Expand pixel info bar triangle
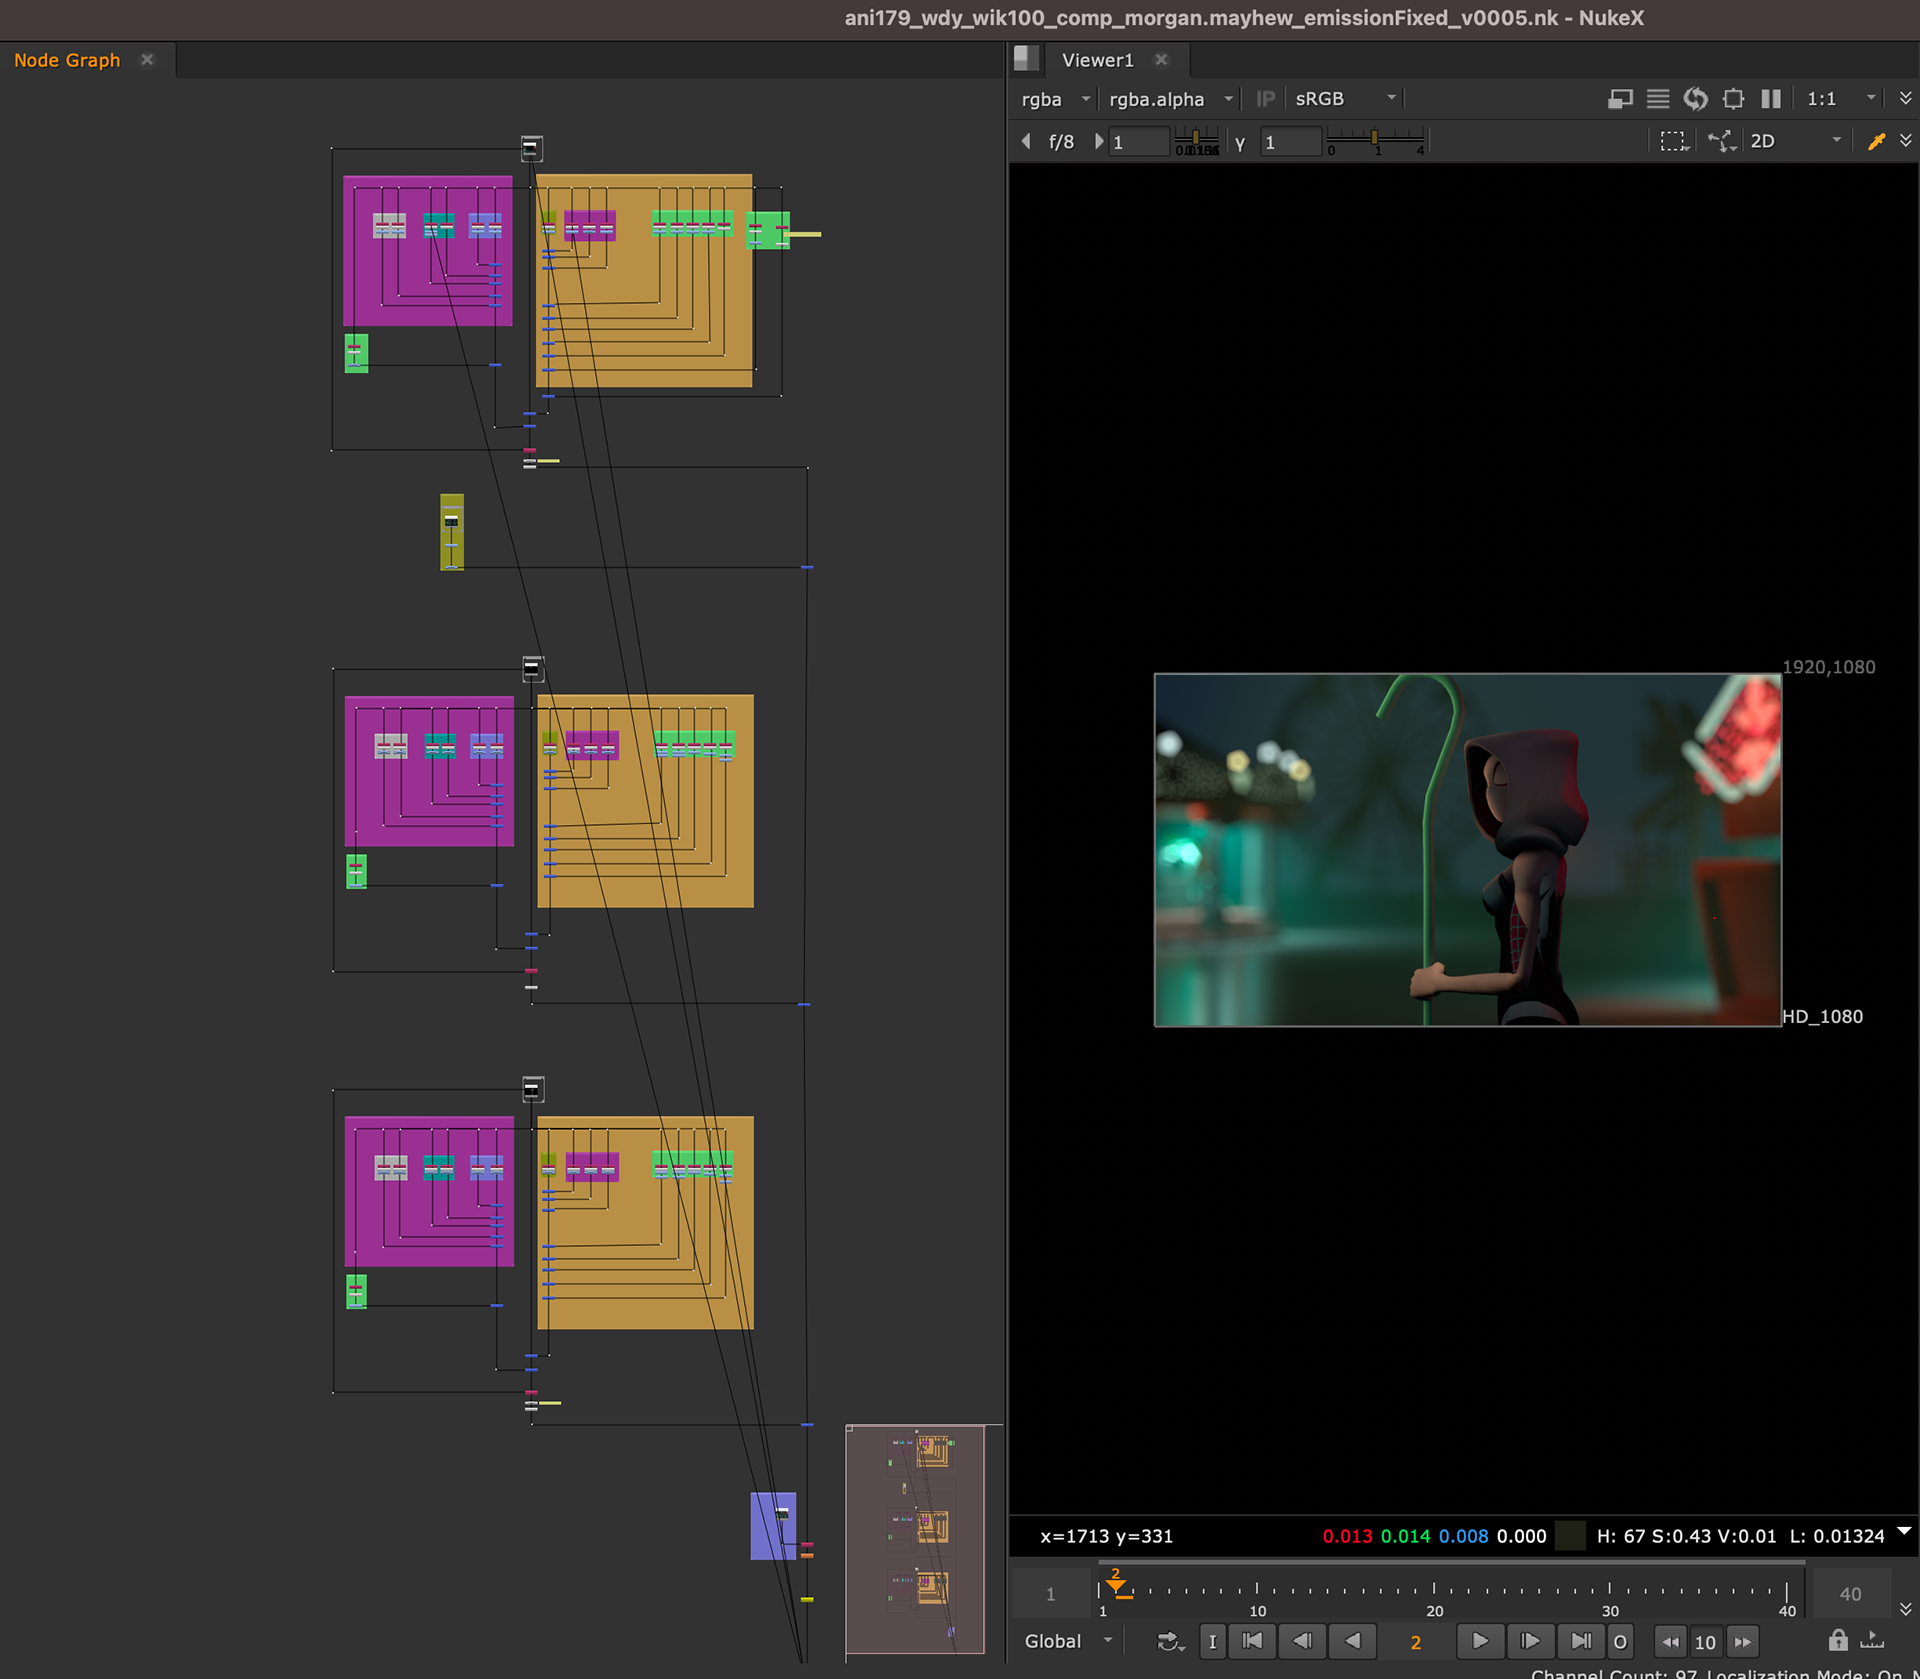The height and width of the screenshot is (1679, 1920). click(1904, 1531)
